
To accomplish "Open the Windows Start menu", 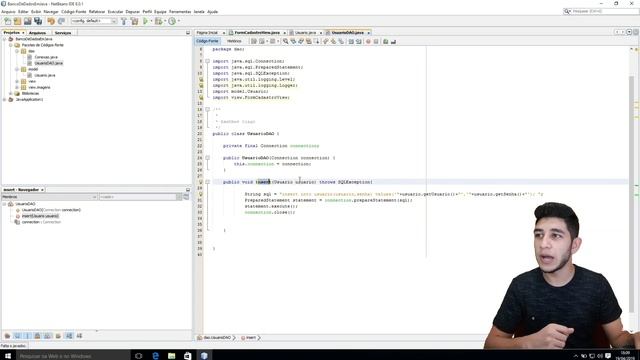I will click(x=8, y=356).
